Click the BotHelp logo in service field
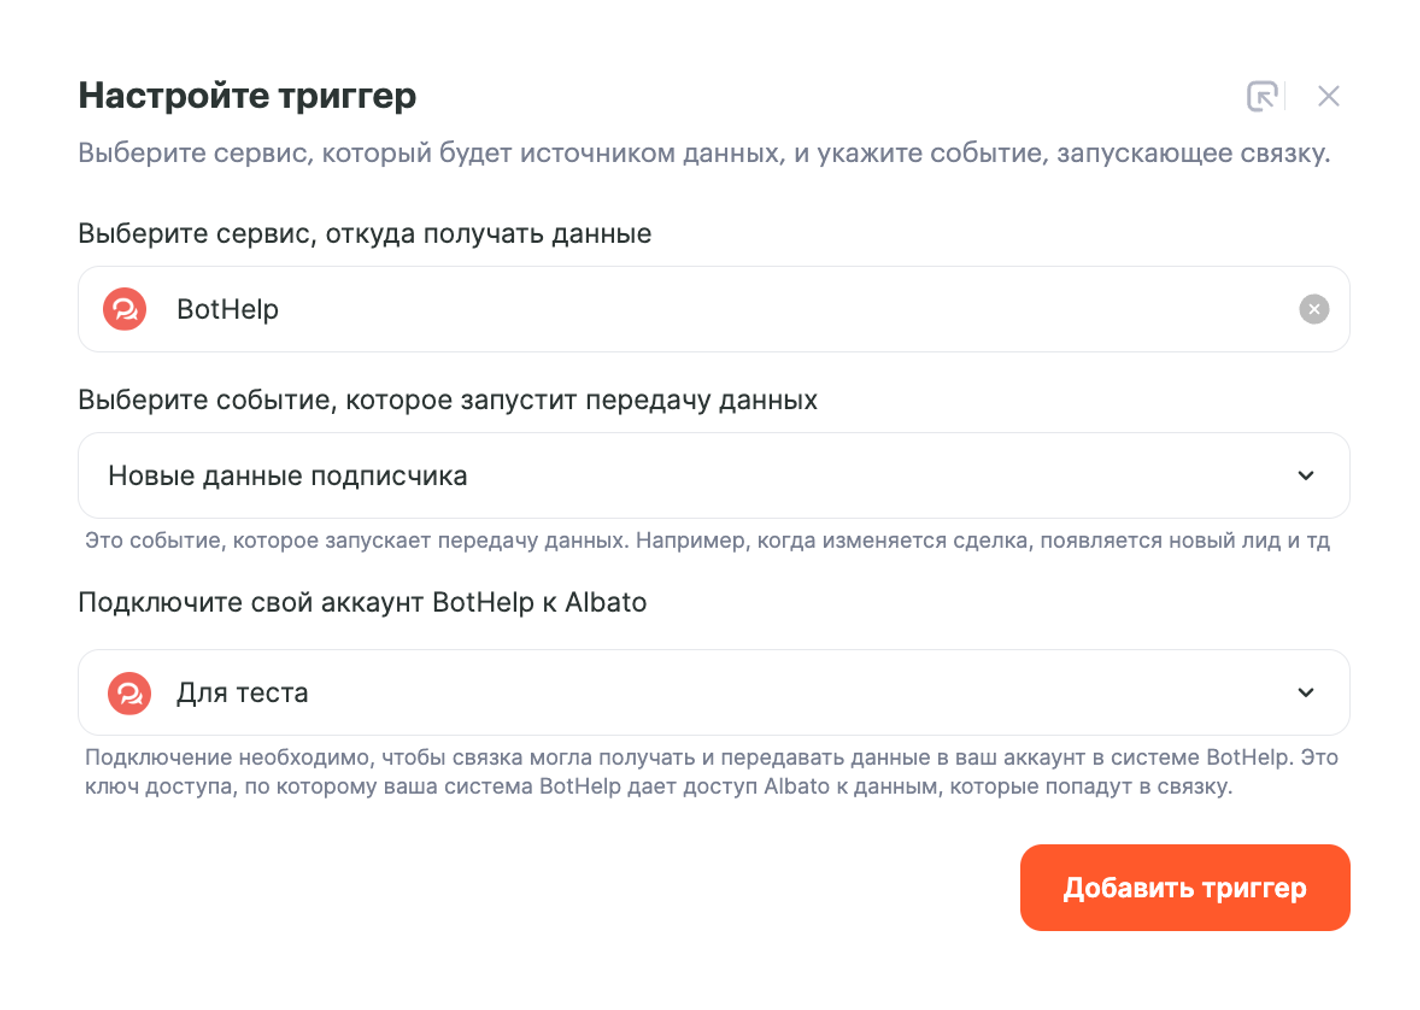Screen dimensions: 1420x1010 tap(125, 309)
